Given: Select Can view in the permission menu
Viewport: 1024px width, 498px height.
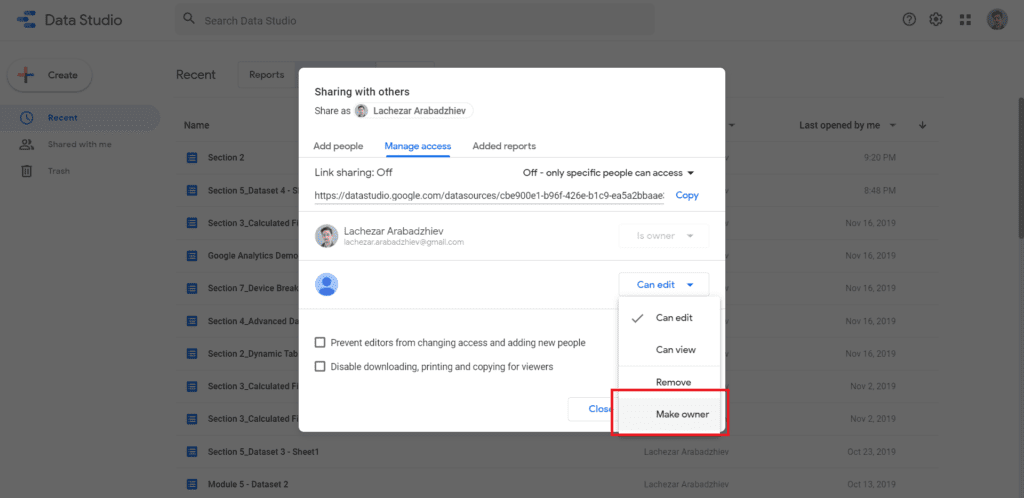Looking at the screenshot, I should click(669, 350).
